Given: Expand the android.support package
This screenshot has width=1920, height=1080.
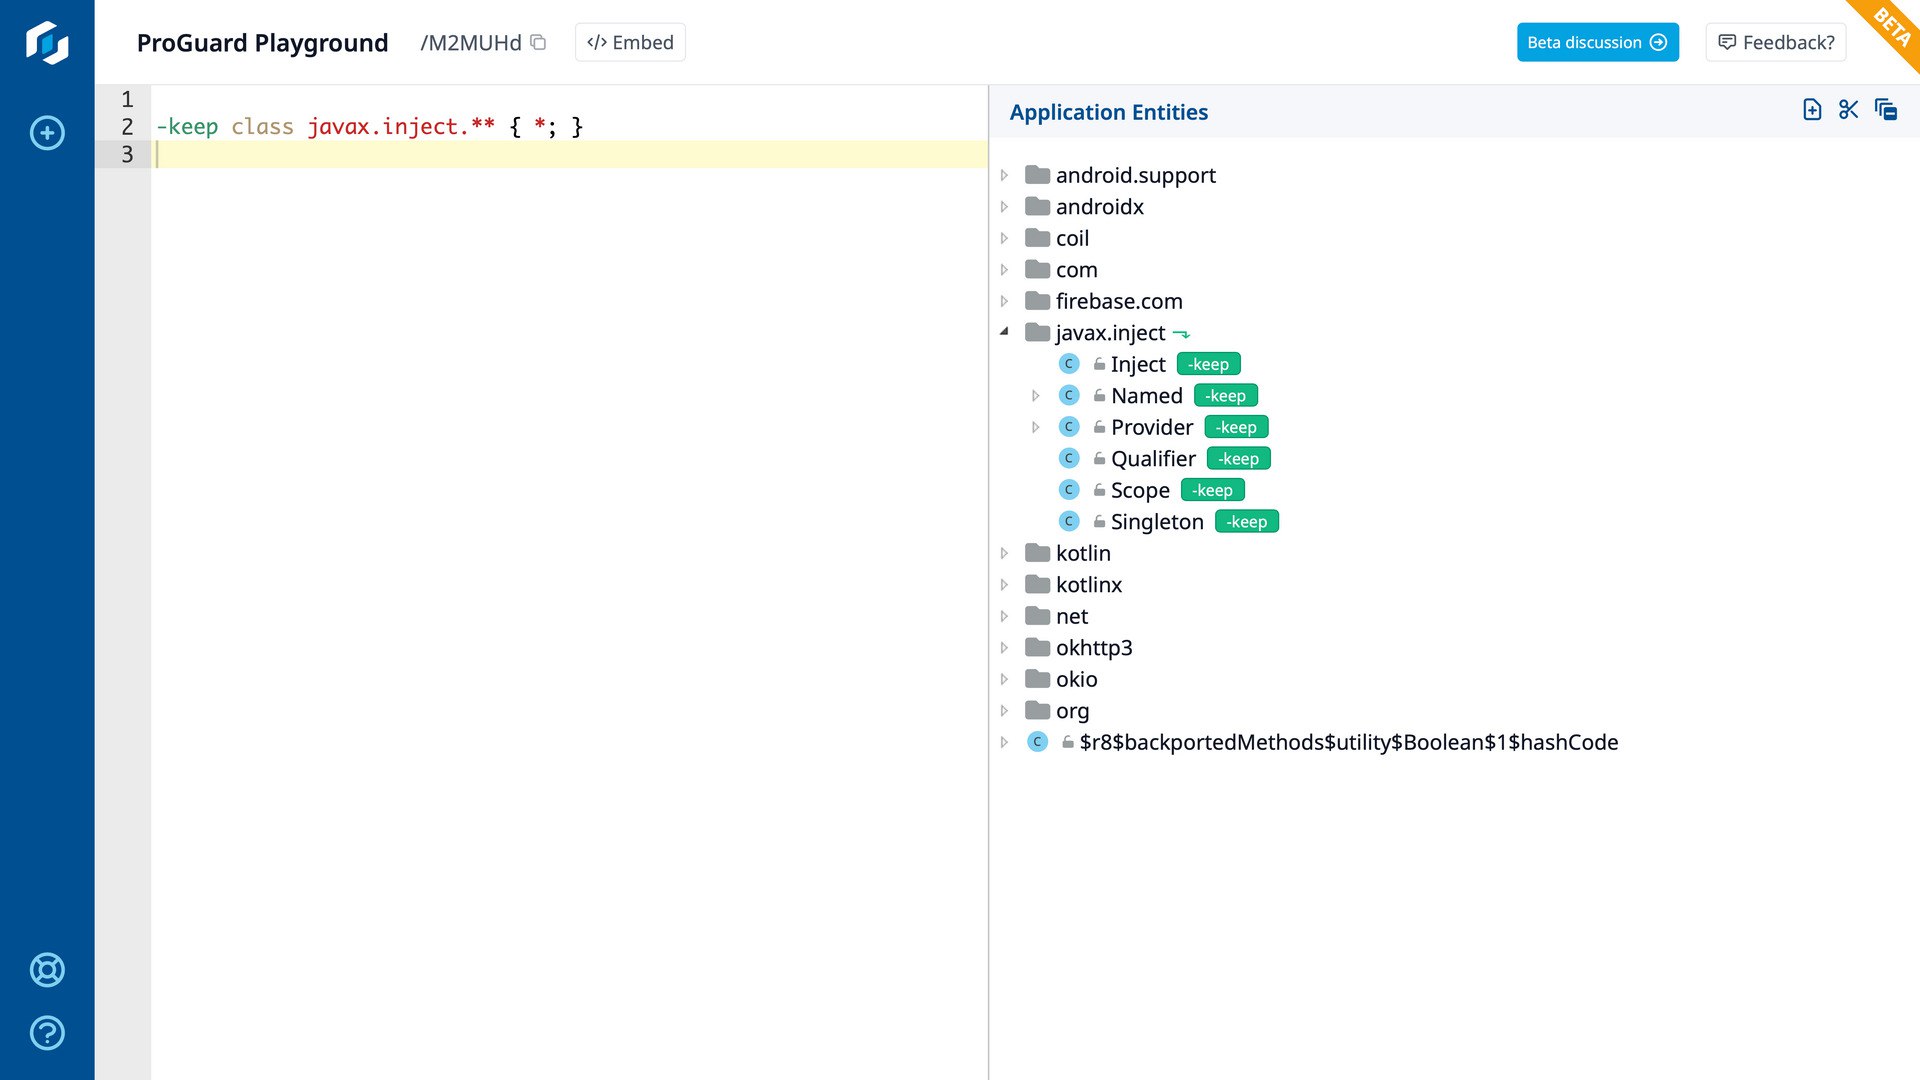Looking at the screenshot, I should click(x=1004, y=175).
